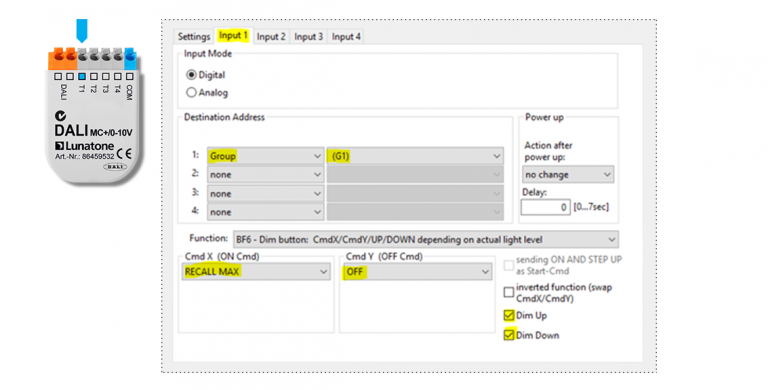Screen dimensions: 768x390
Task: Open the Action after power up dropdown
Action: [x=568, y=174]
